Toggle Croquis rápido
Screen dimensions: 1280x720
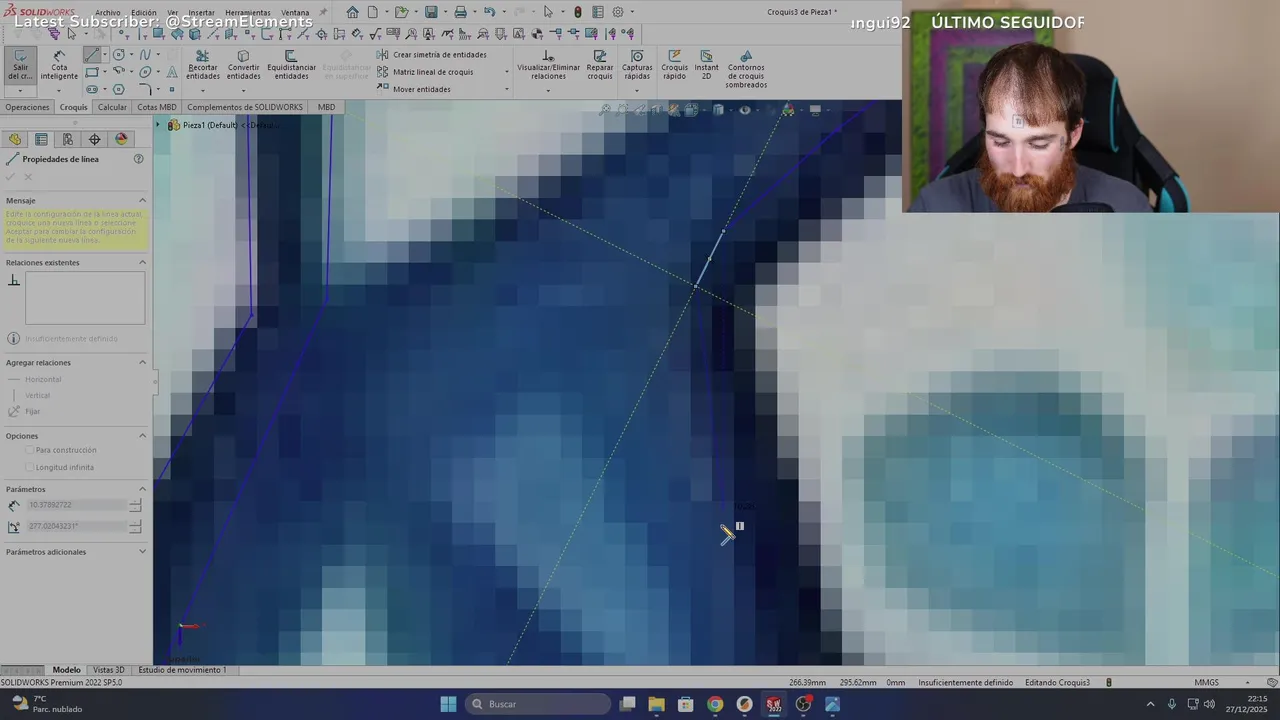pos(674,65)
